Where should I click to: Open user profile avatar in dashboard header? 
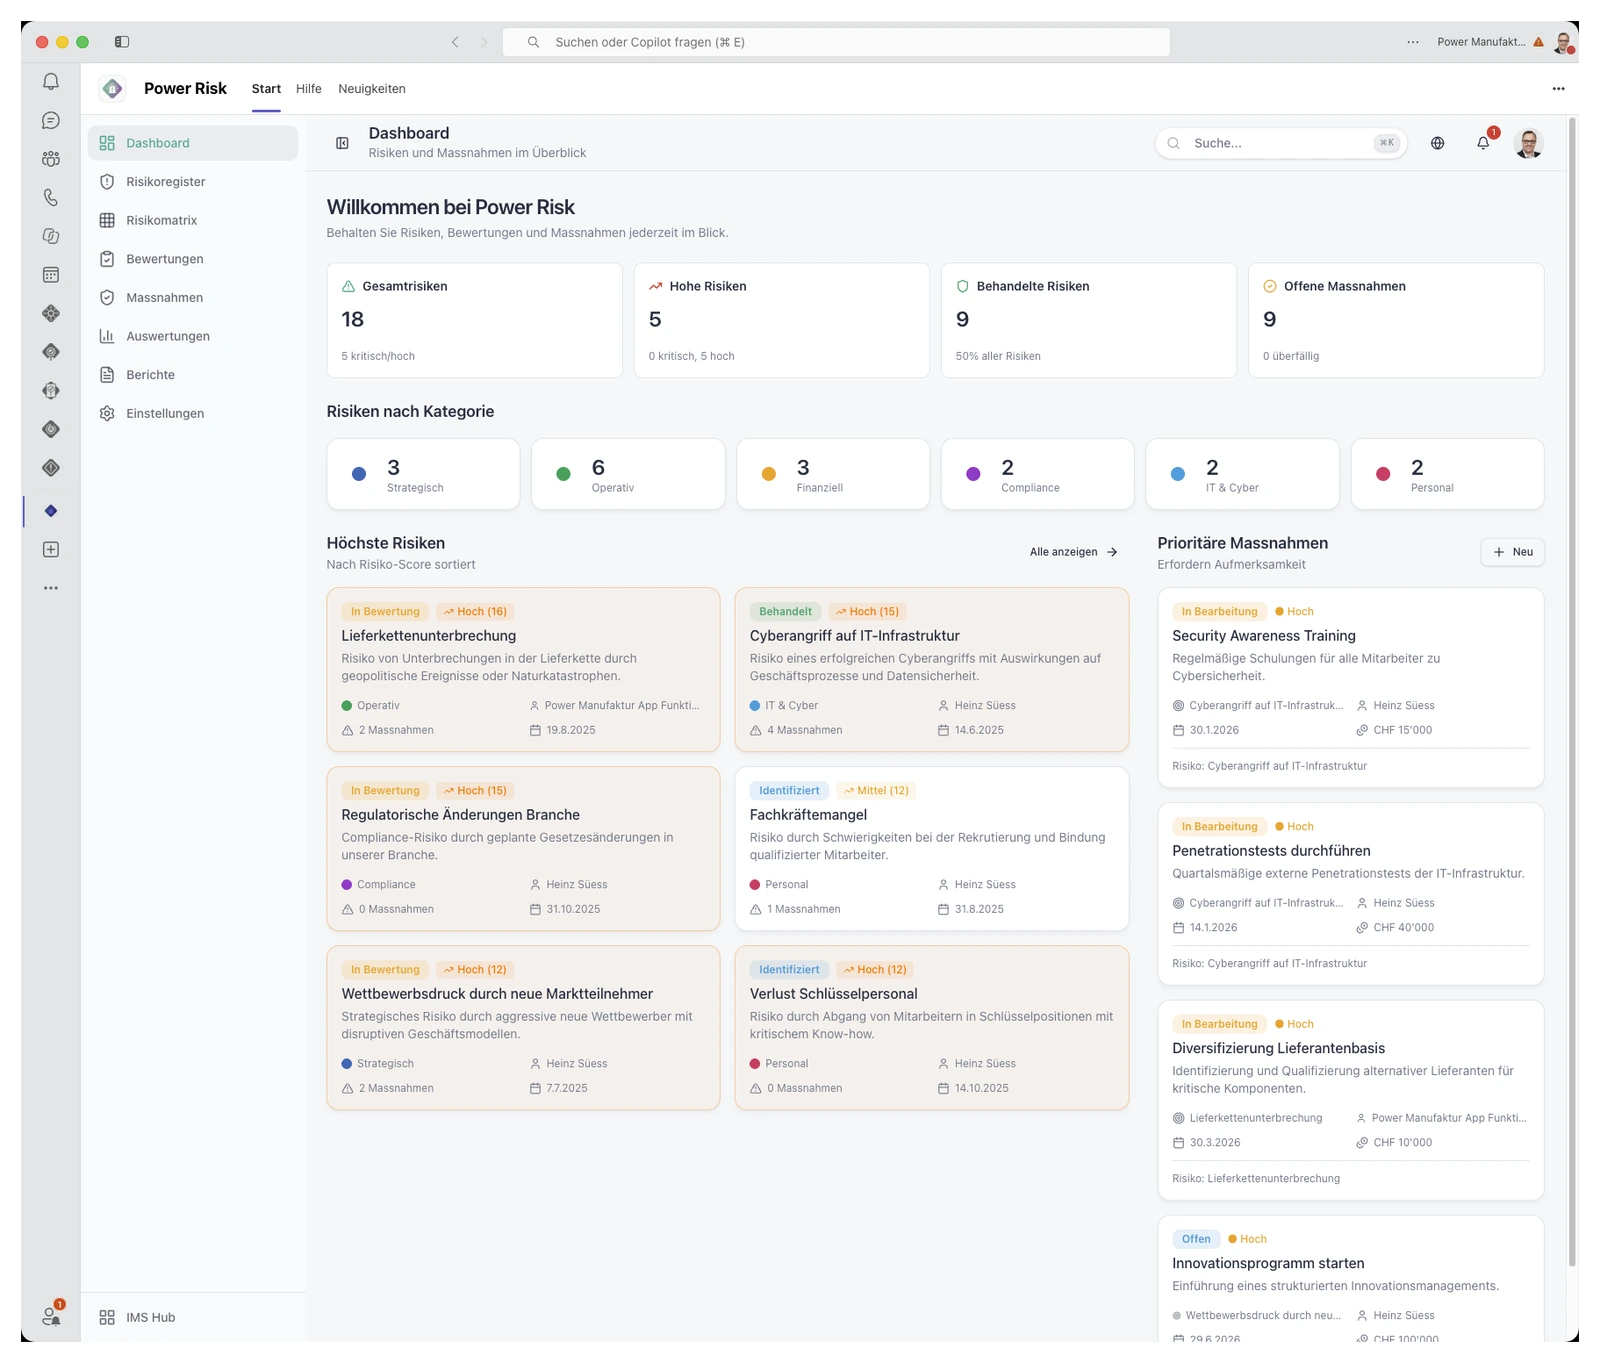pos(1528,143)
